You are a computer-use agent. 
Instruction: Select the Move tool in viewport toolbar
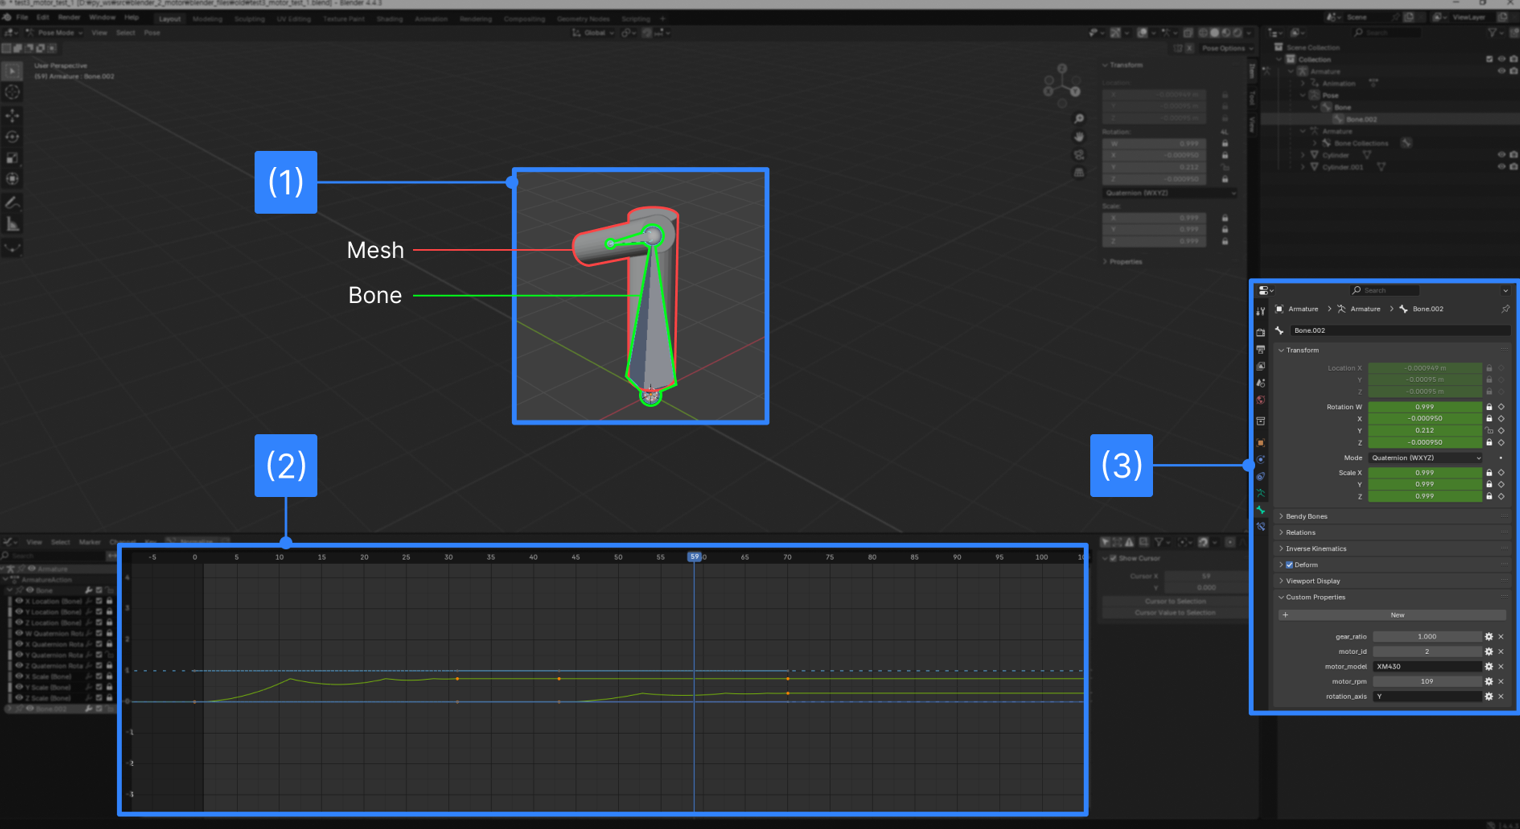[x=12, y=115]
